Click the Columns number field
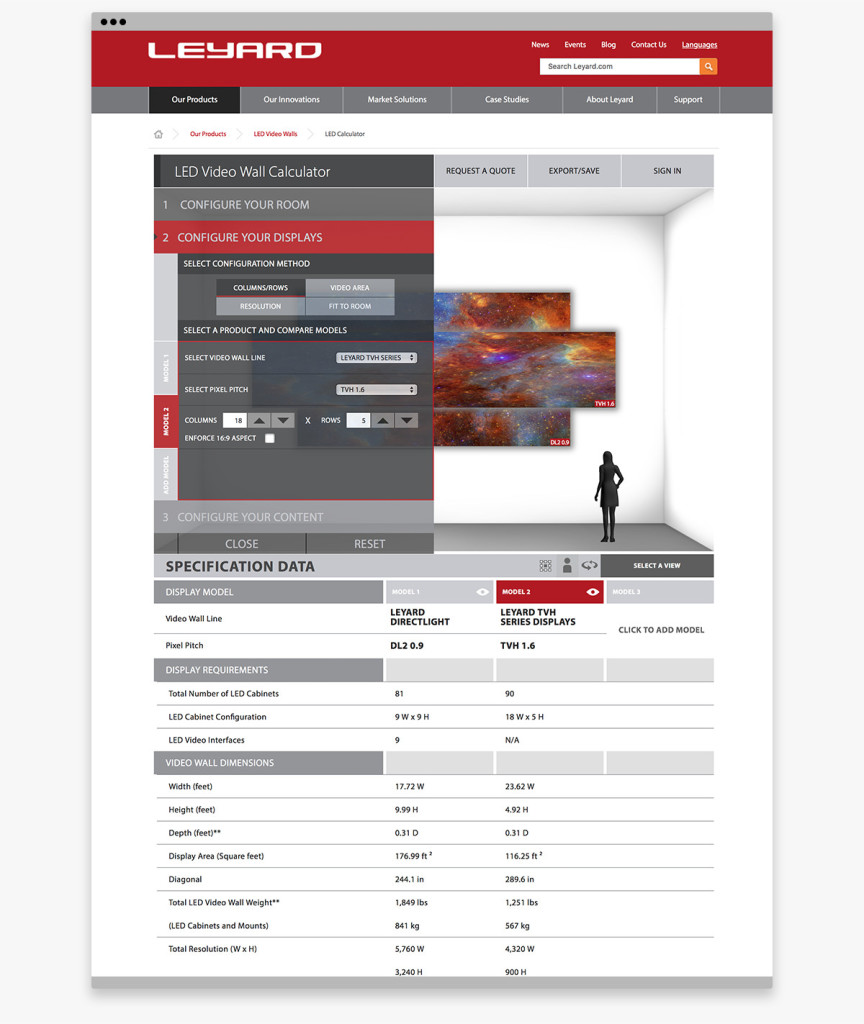This screenshot has height=1024, width=864. pyautogui.click(x=234, y=421)
